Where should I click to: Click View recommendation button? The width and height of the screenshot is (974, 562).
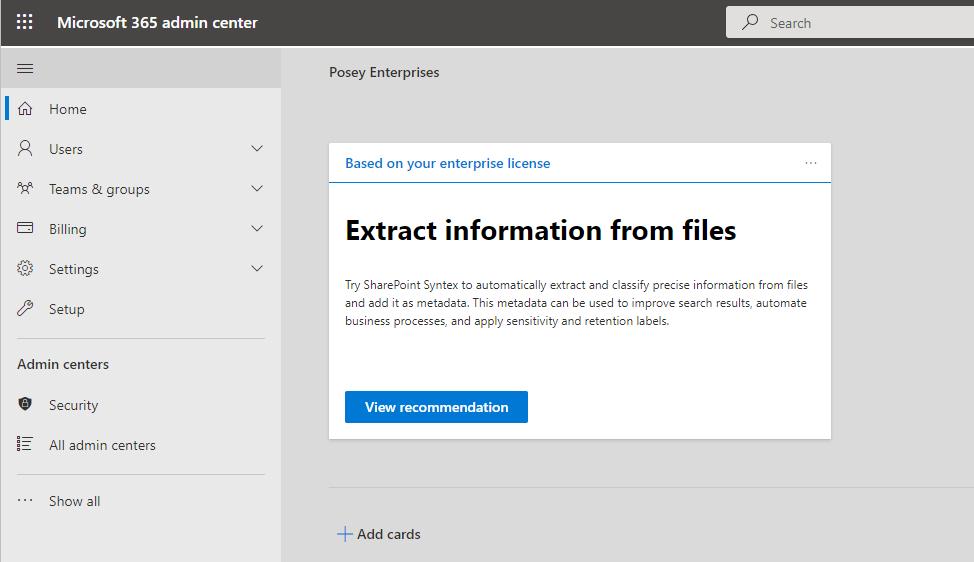click(436, 407)
